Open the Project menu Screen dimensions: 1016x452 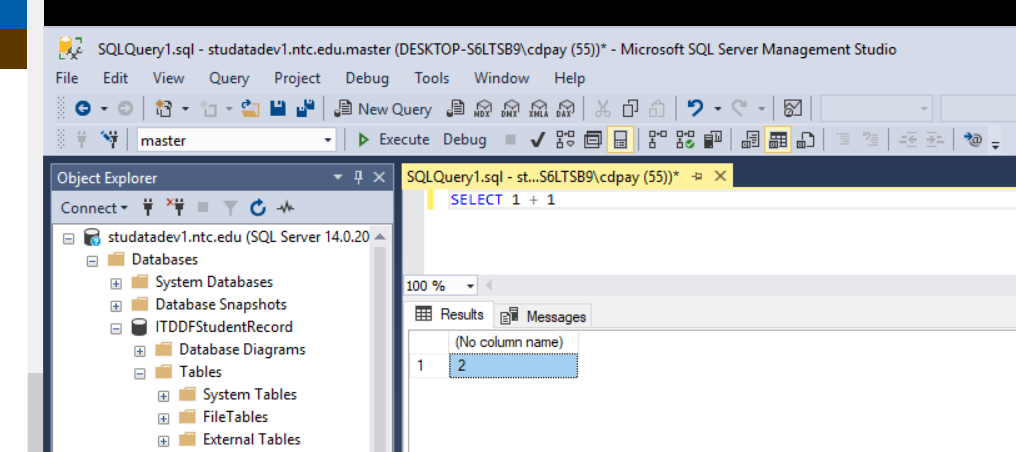[297, 78]
